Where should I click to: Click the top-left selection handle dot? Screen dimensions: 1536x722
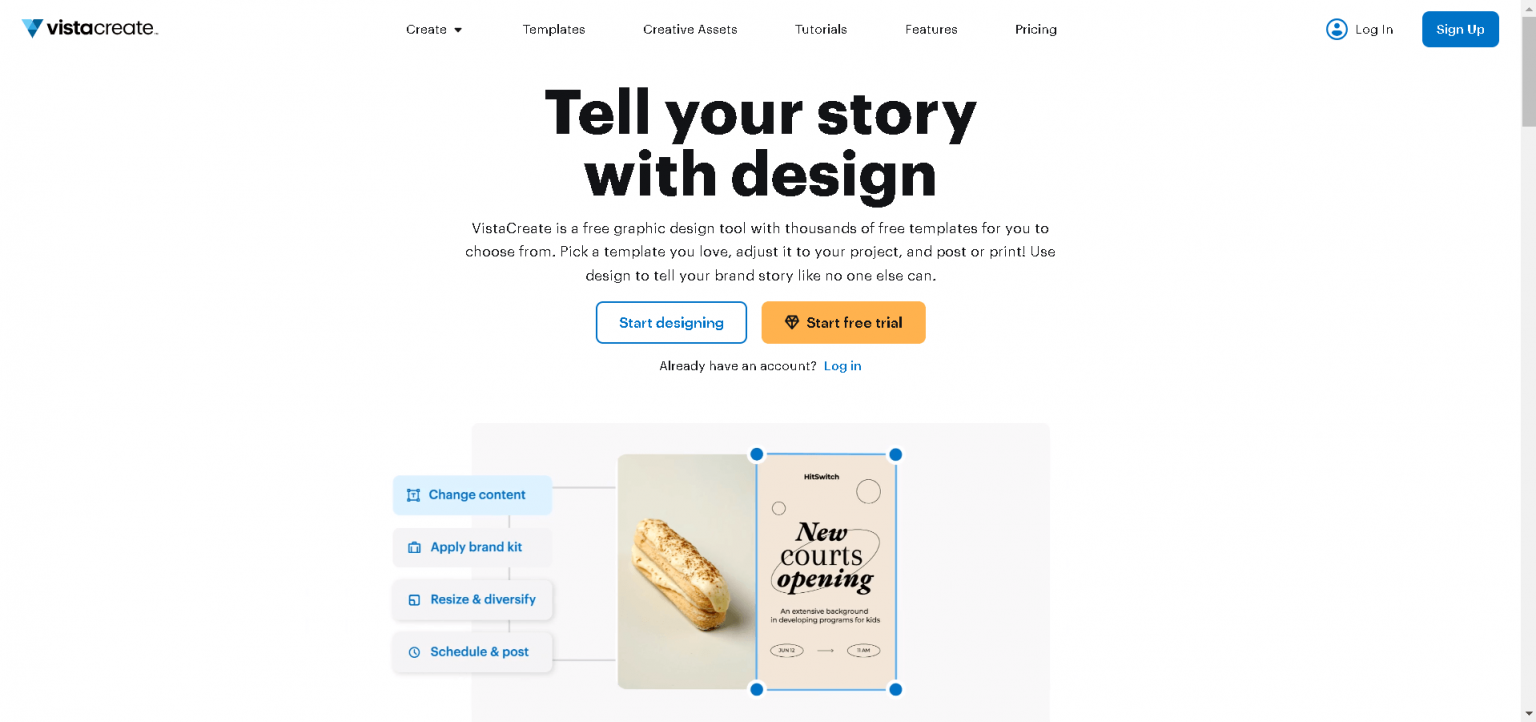point(757,454)
